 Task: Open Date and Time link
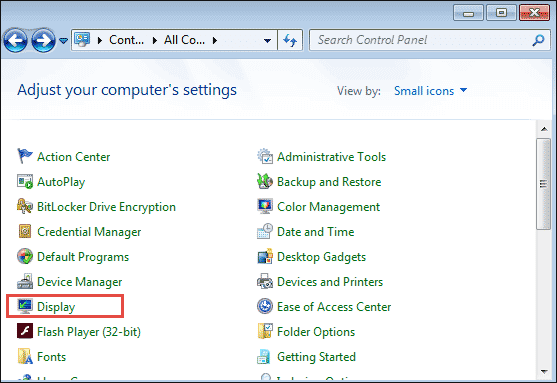pos(316,232)
